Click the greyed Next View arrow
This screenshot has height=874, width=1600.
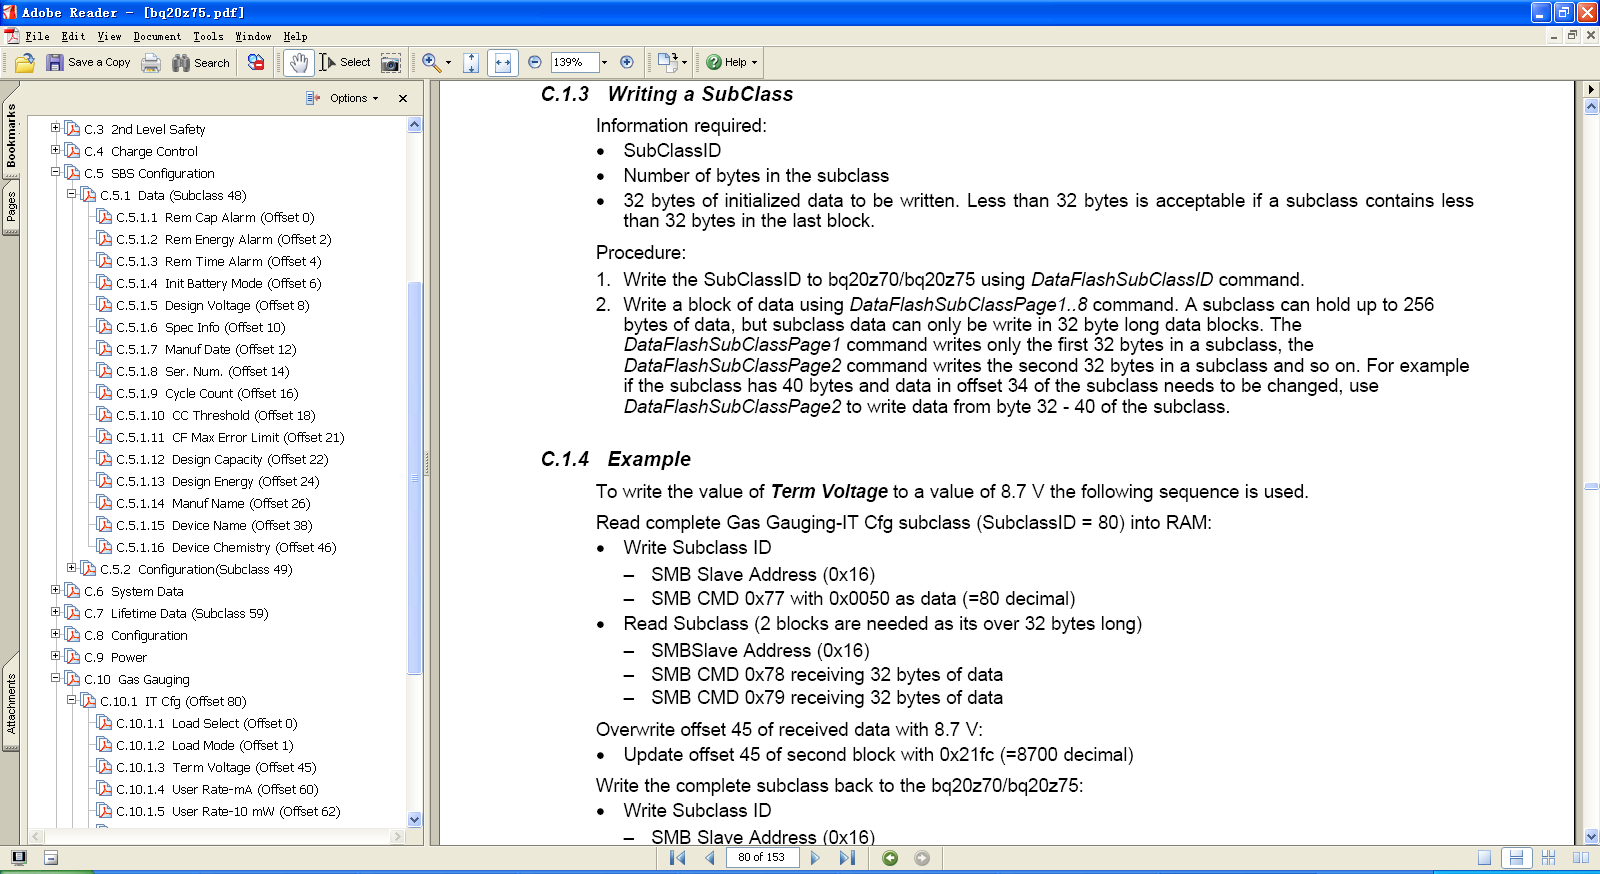922,858
